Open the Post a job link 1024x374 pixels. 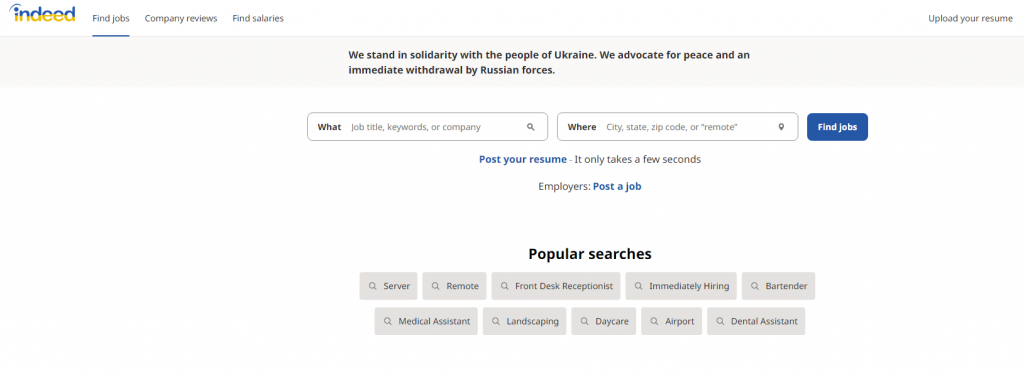[617, 186]
